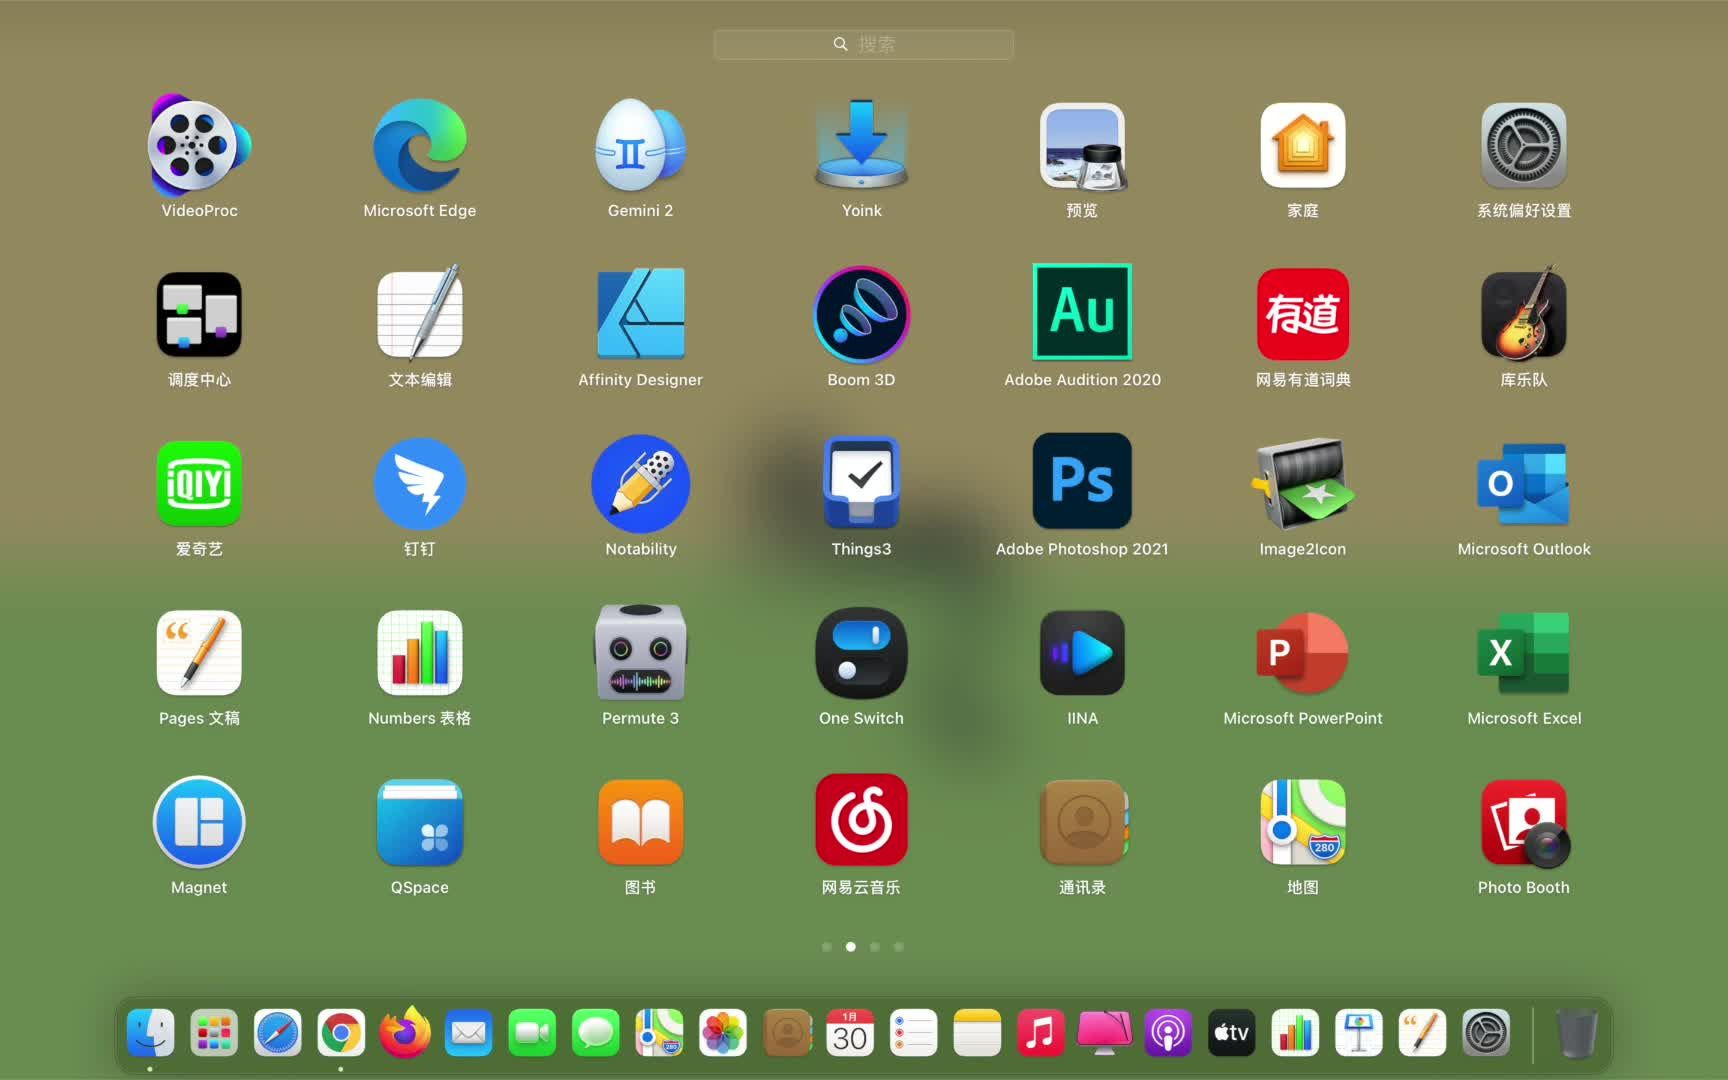Open Adobe Audition 2020

(x=1082, y=311)
